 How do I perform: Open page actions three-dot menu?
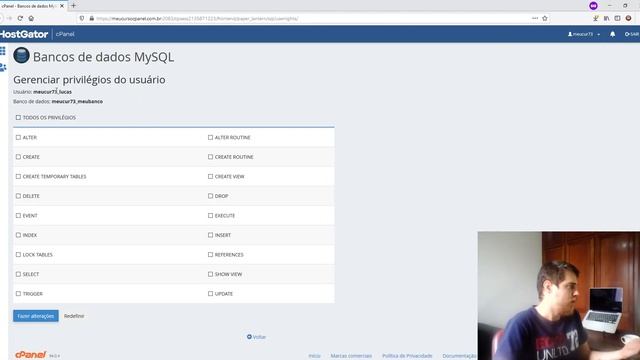pos(535,18)
